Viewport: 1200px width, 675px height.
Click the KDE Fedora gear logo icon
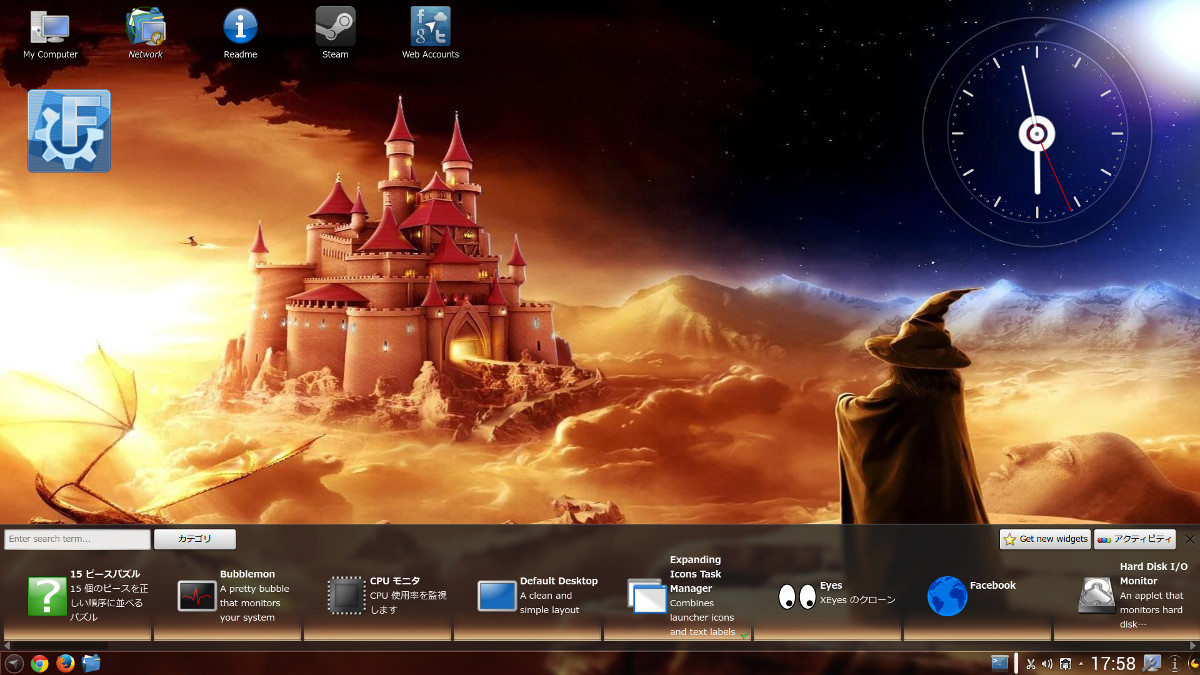pyautogui.click(x=69, y=131)
